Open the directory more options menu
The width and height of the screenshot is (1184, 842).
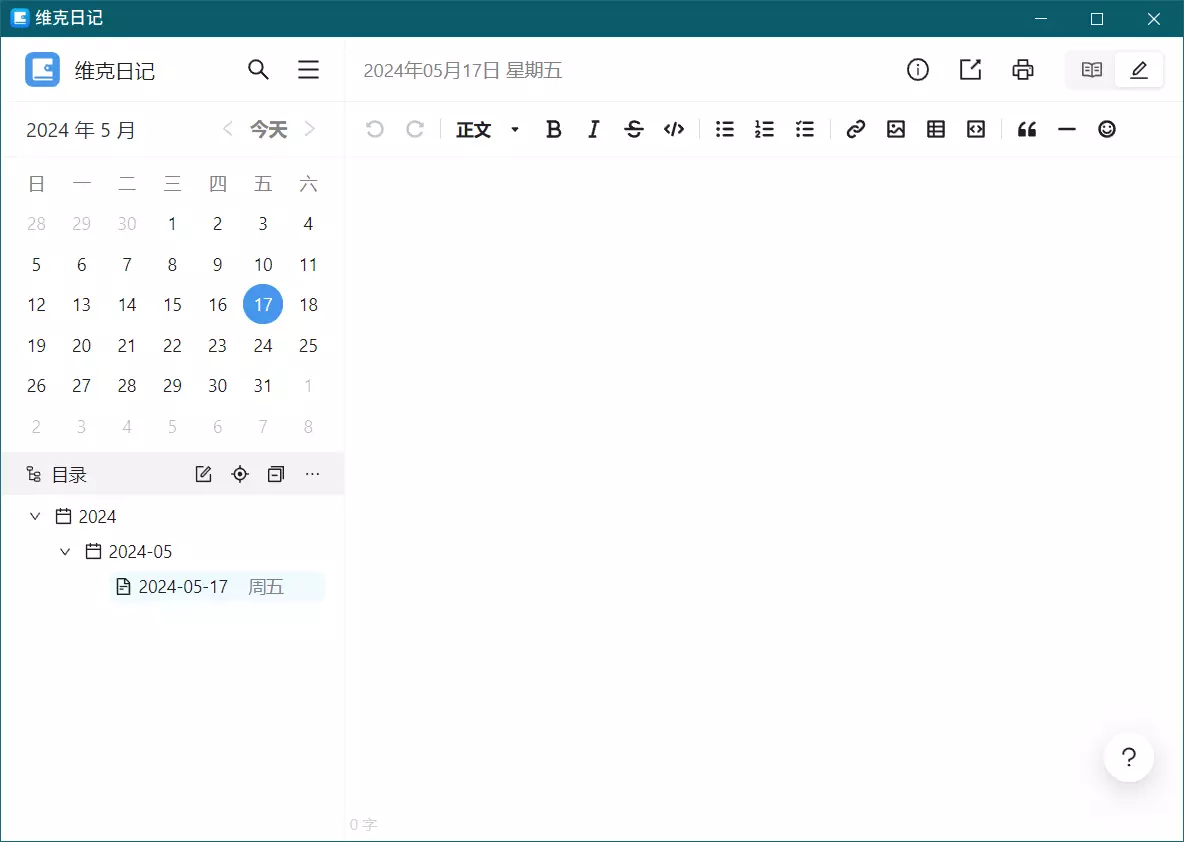click(x=313, y=474)
